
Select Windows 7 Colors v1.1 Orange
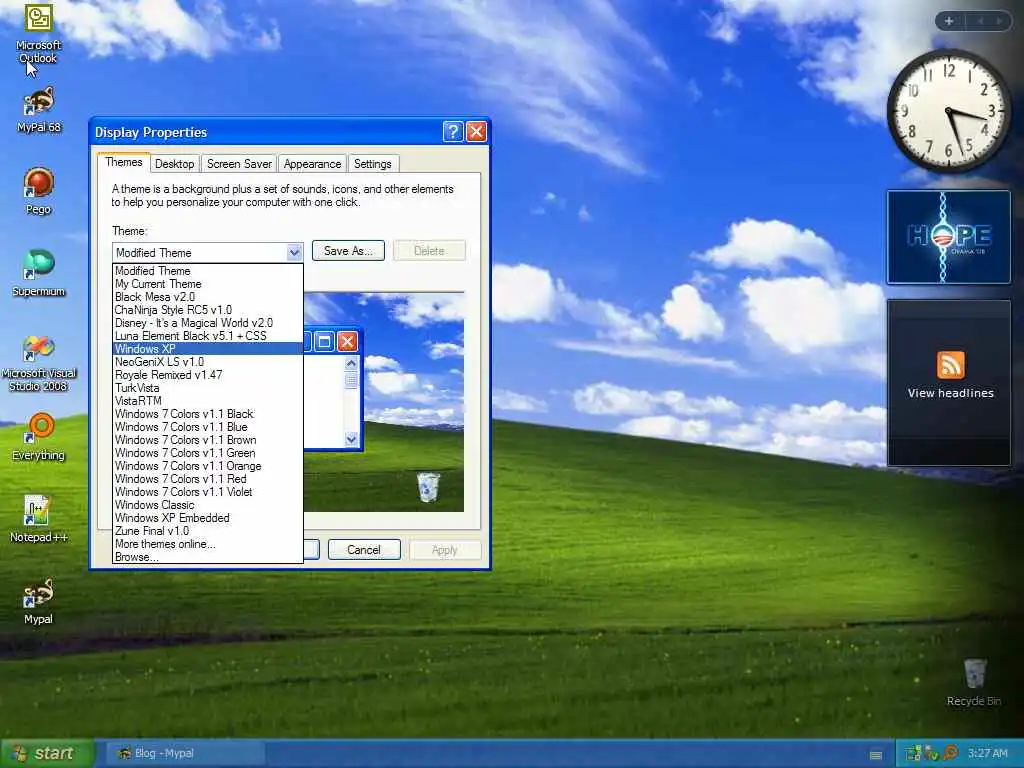[208, 466]
